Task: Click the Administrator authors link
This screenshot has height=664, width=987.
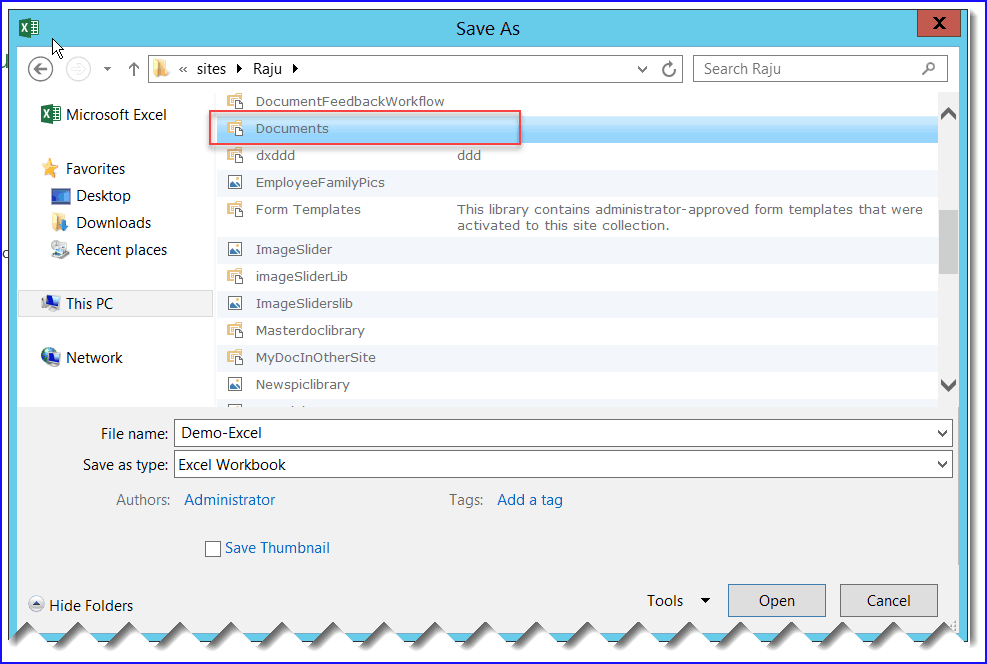Action: (x=229, y=499)
